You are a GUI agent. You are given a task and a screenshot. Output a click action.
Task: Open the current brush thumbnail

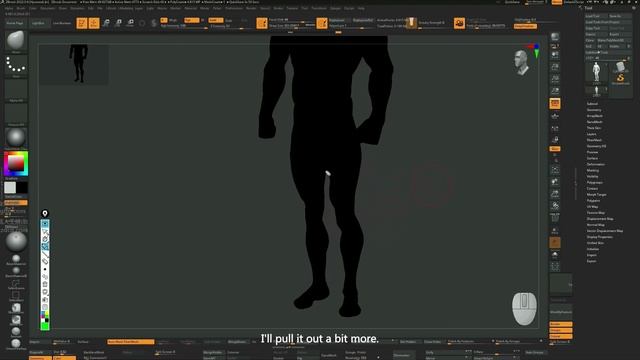point(16,41)
